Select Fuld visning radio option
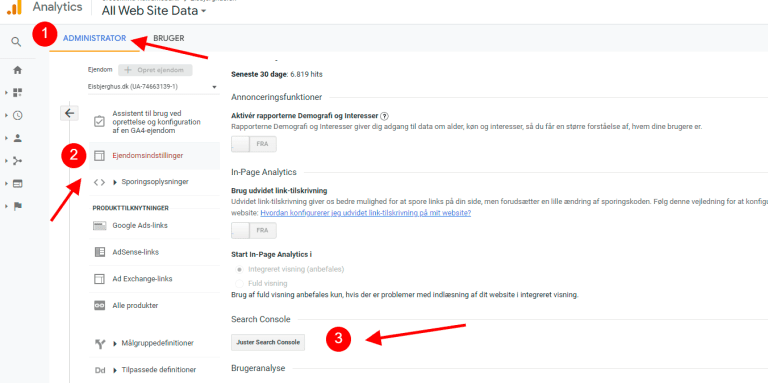This screenshot has width=768, height=383. [239, 284]
